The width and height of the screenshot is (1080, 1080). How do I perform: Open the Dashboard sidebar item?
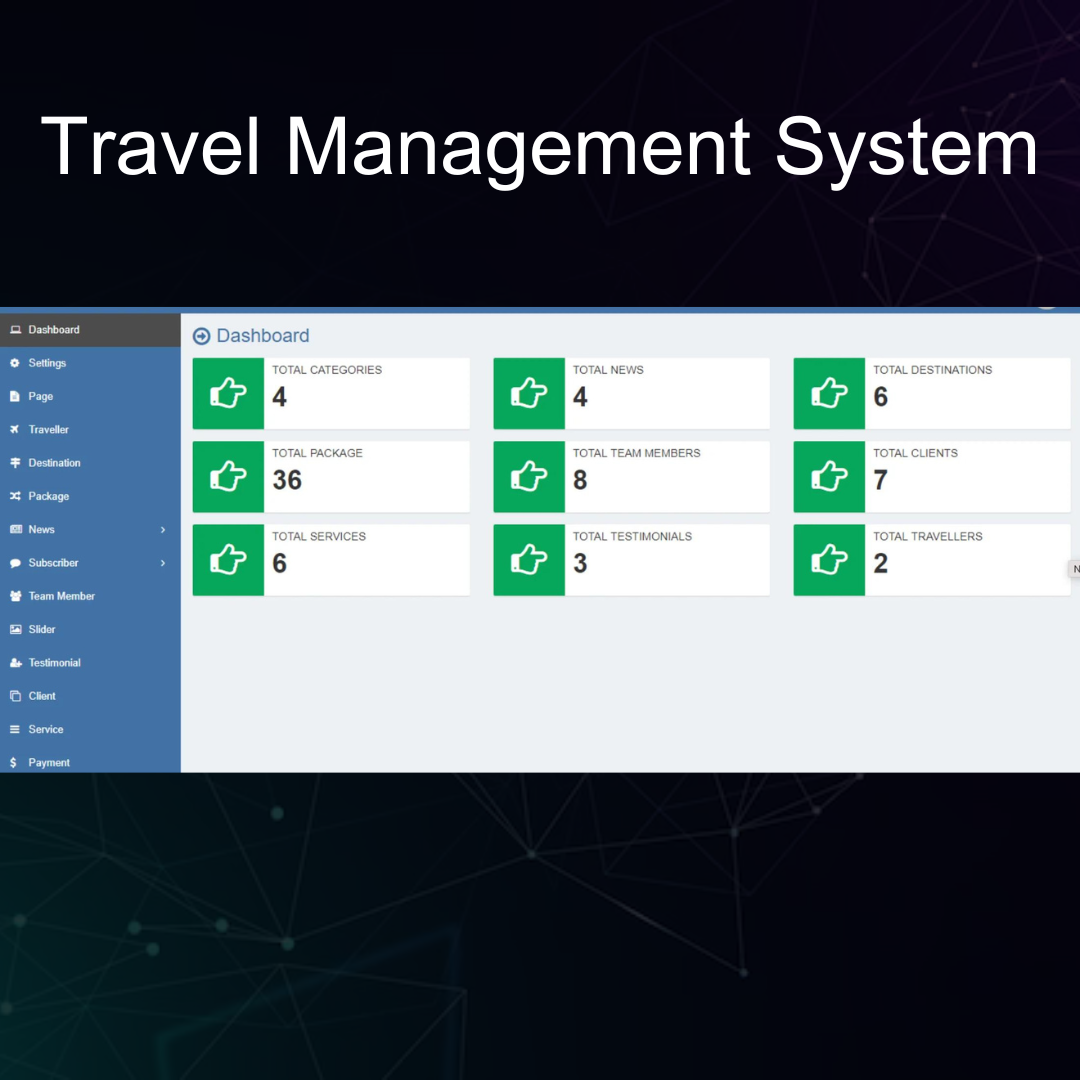pos(54,330)
